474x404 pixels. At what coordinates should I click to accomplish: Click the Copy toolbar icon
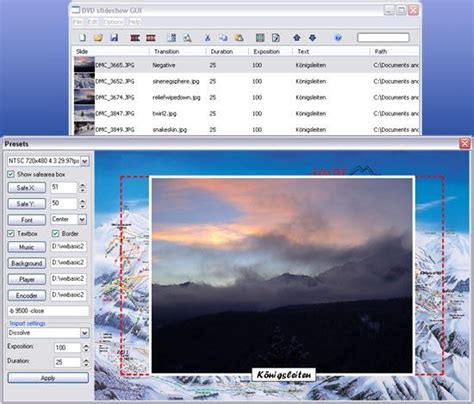coord(223,38)
